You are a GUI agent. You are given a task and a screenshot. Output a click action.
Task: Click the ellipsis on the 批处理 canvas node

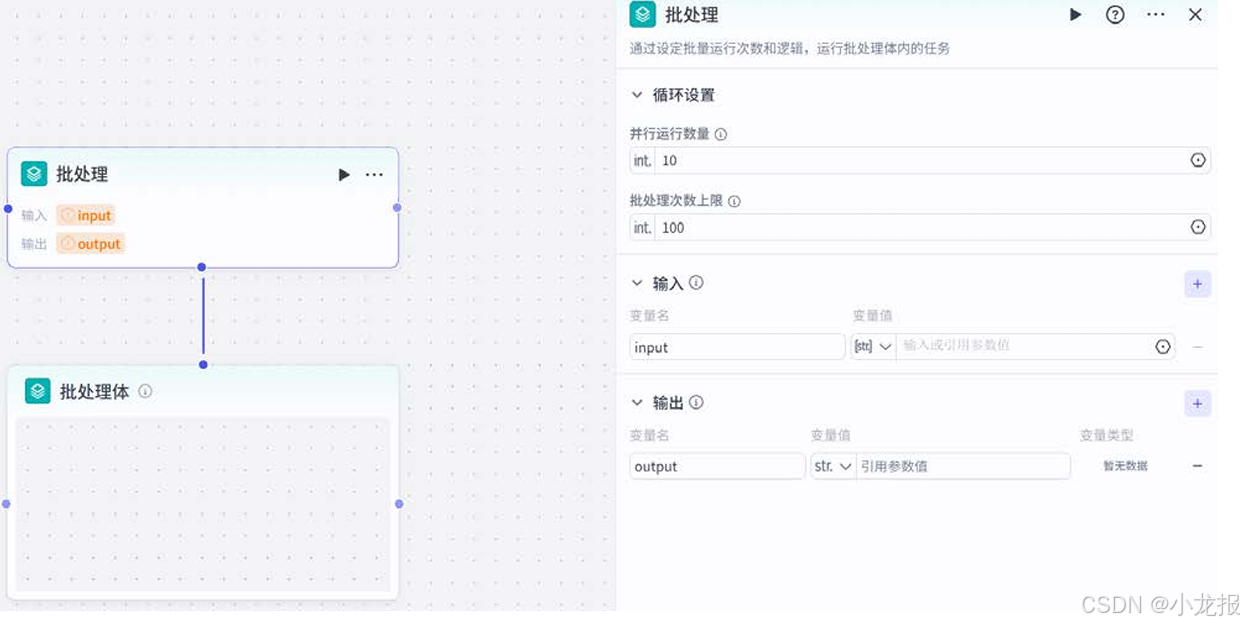click(x=374, y=174)
